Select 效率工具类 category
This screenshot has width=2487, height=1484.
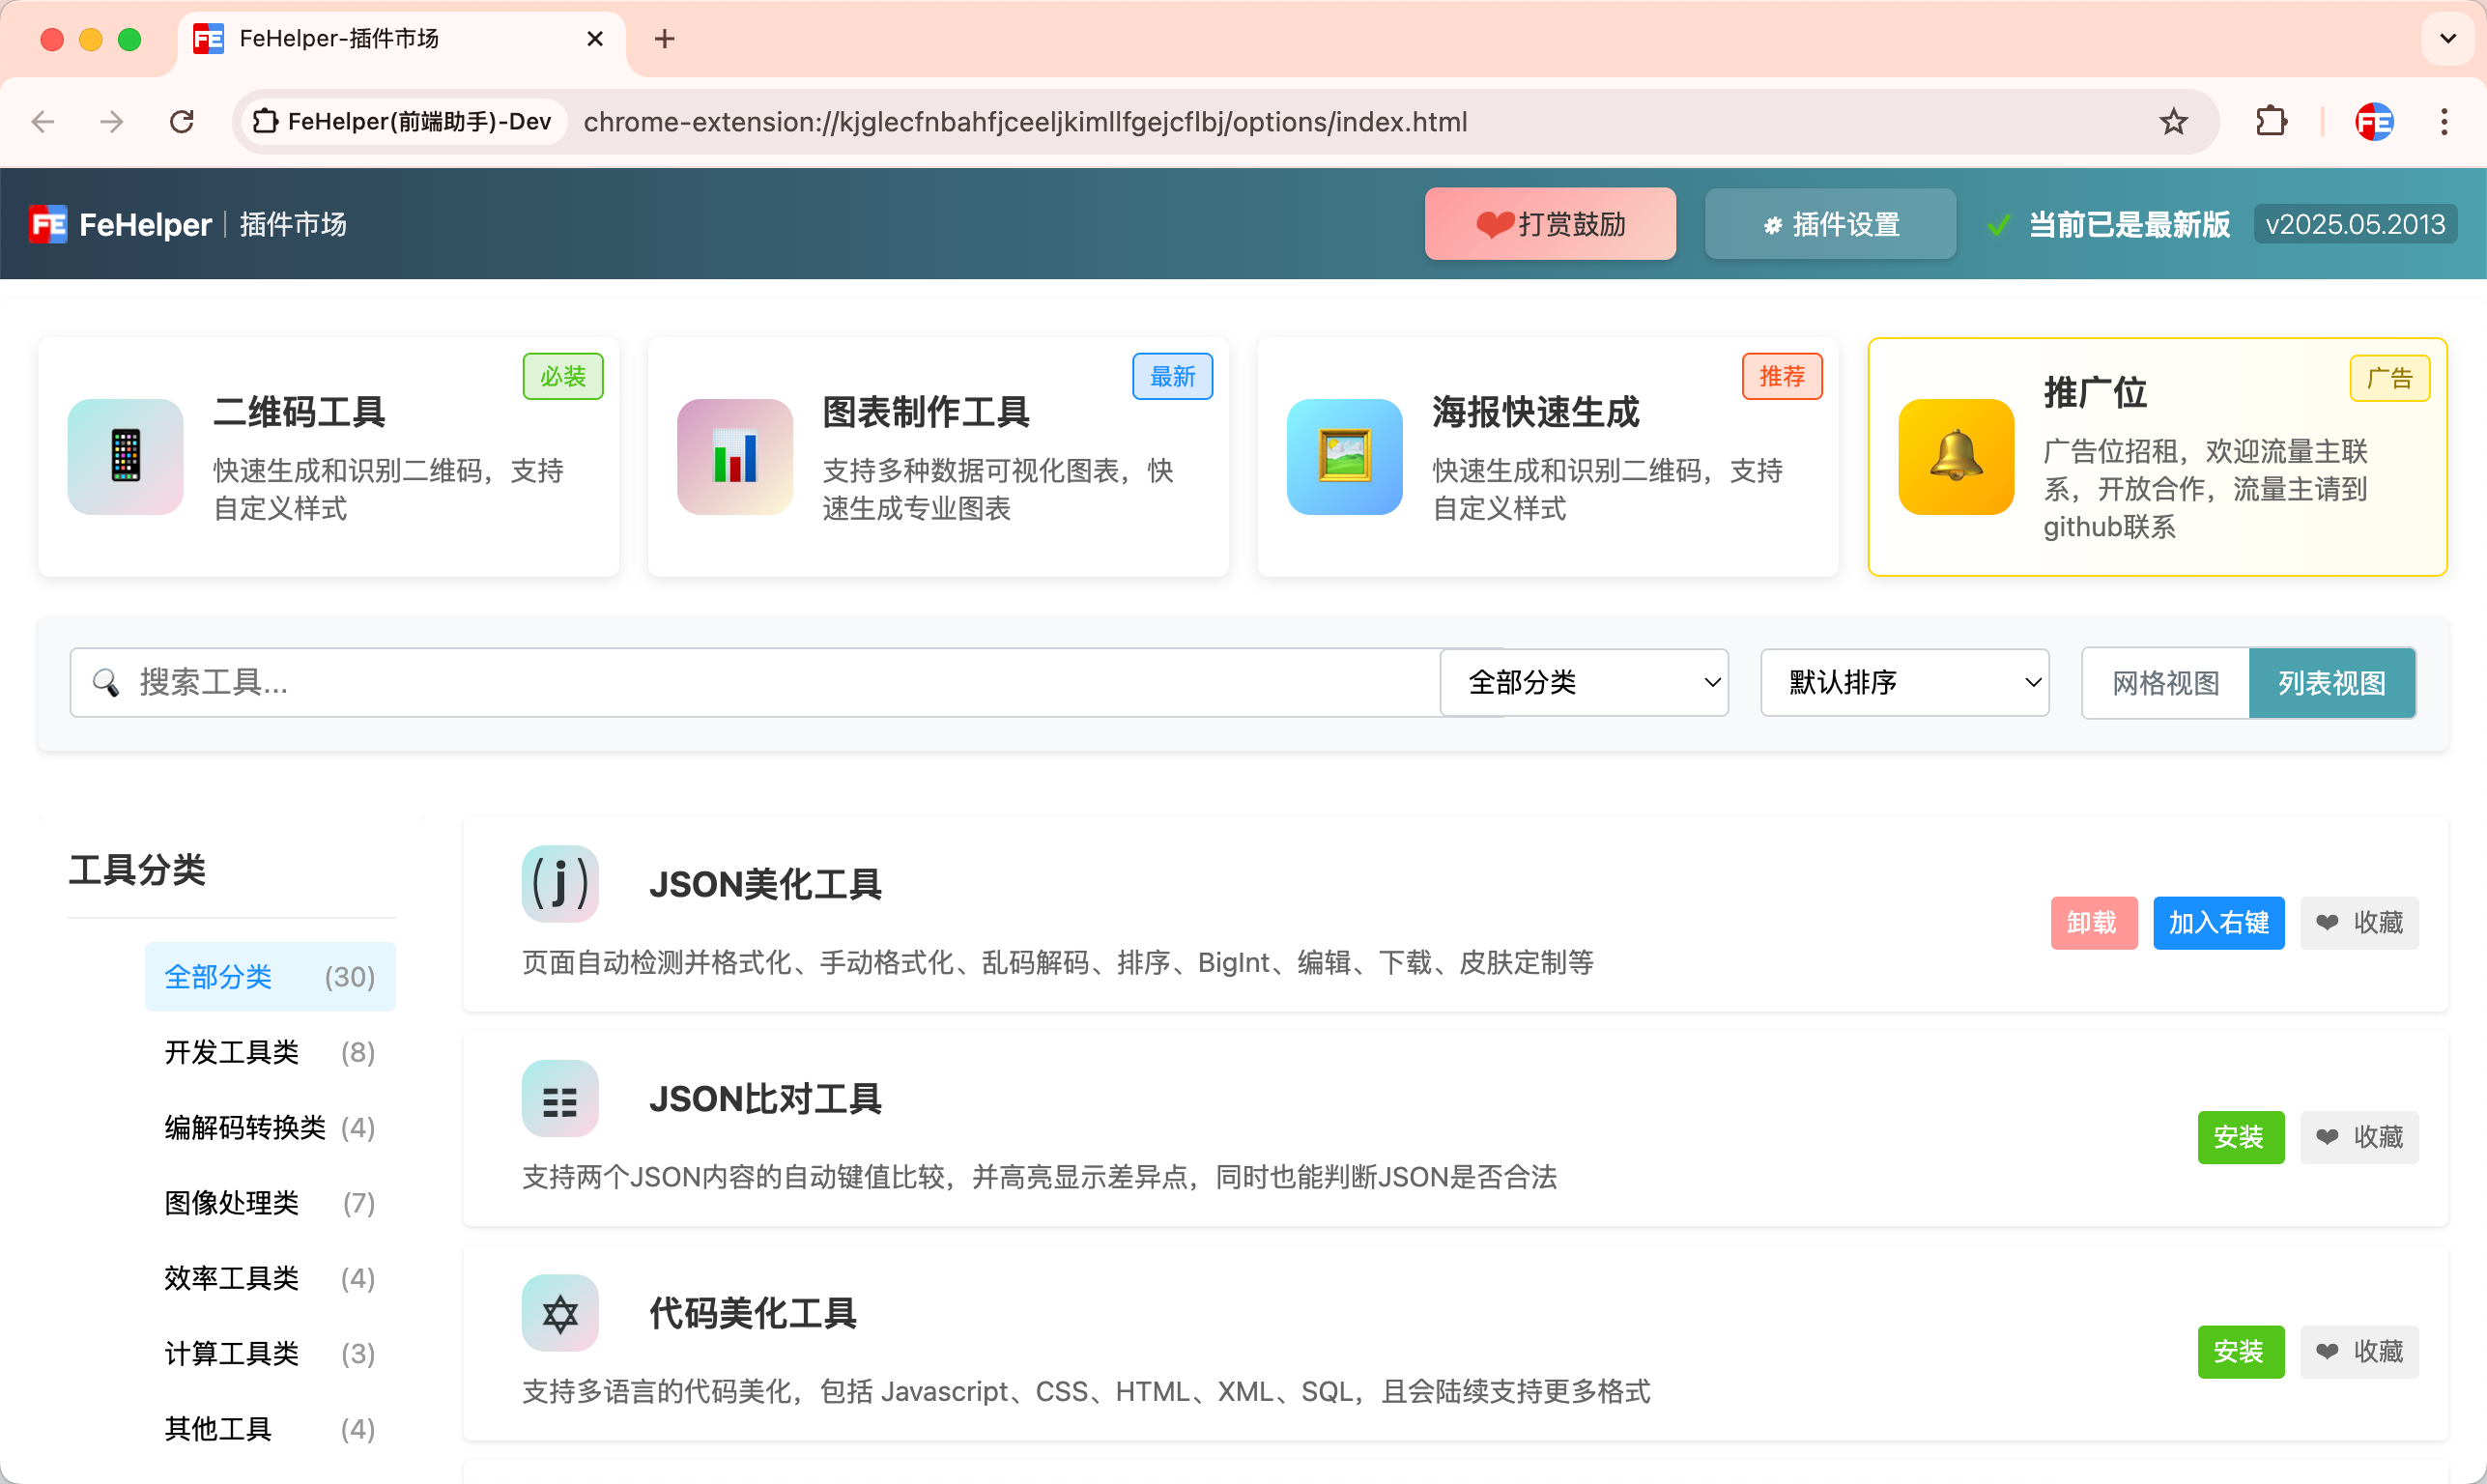[x=270, y=1278]
